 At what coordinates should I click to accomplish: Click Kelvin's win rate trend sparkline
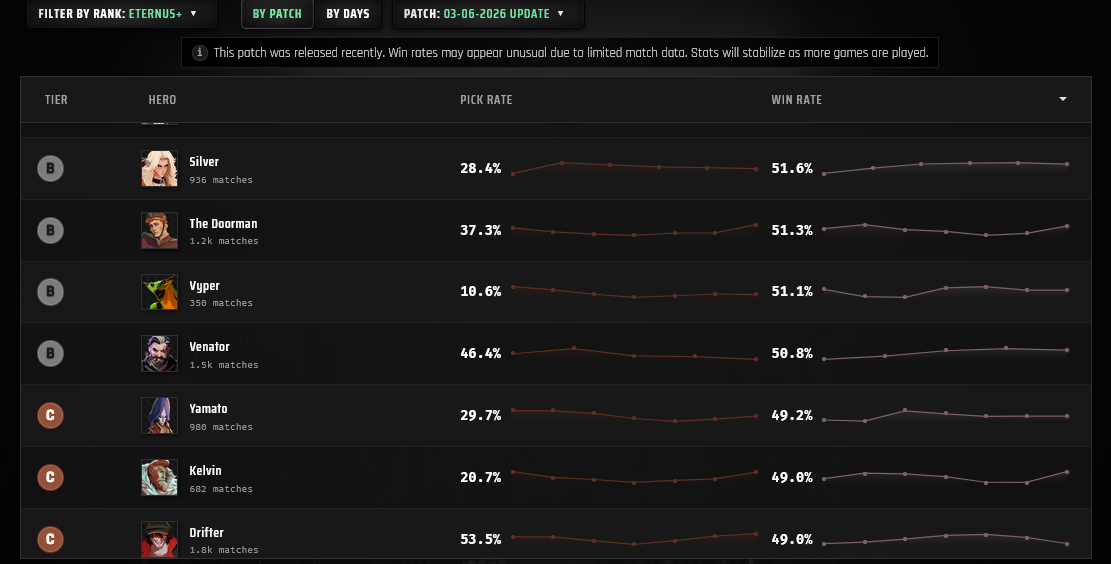[x=946, y=477]
